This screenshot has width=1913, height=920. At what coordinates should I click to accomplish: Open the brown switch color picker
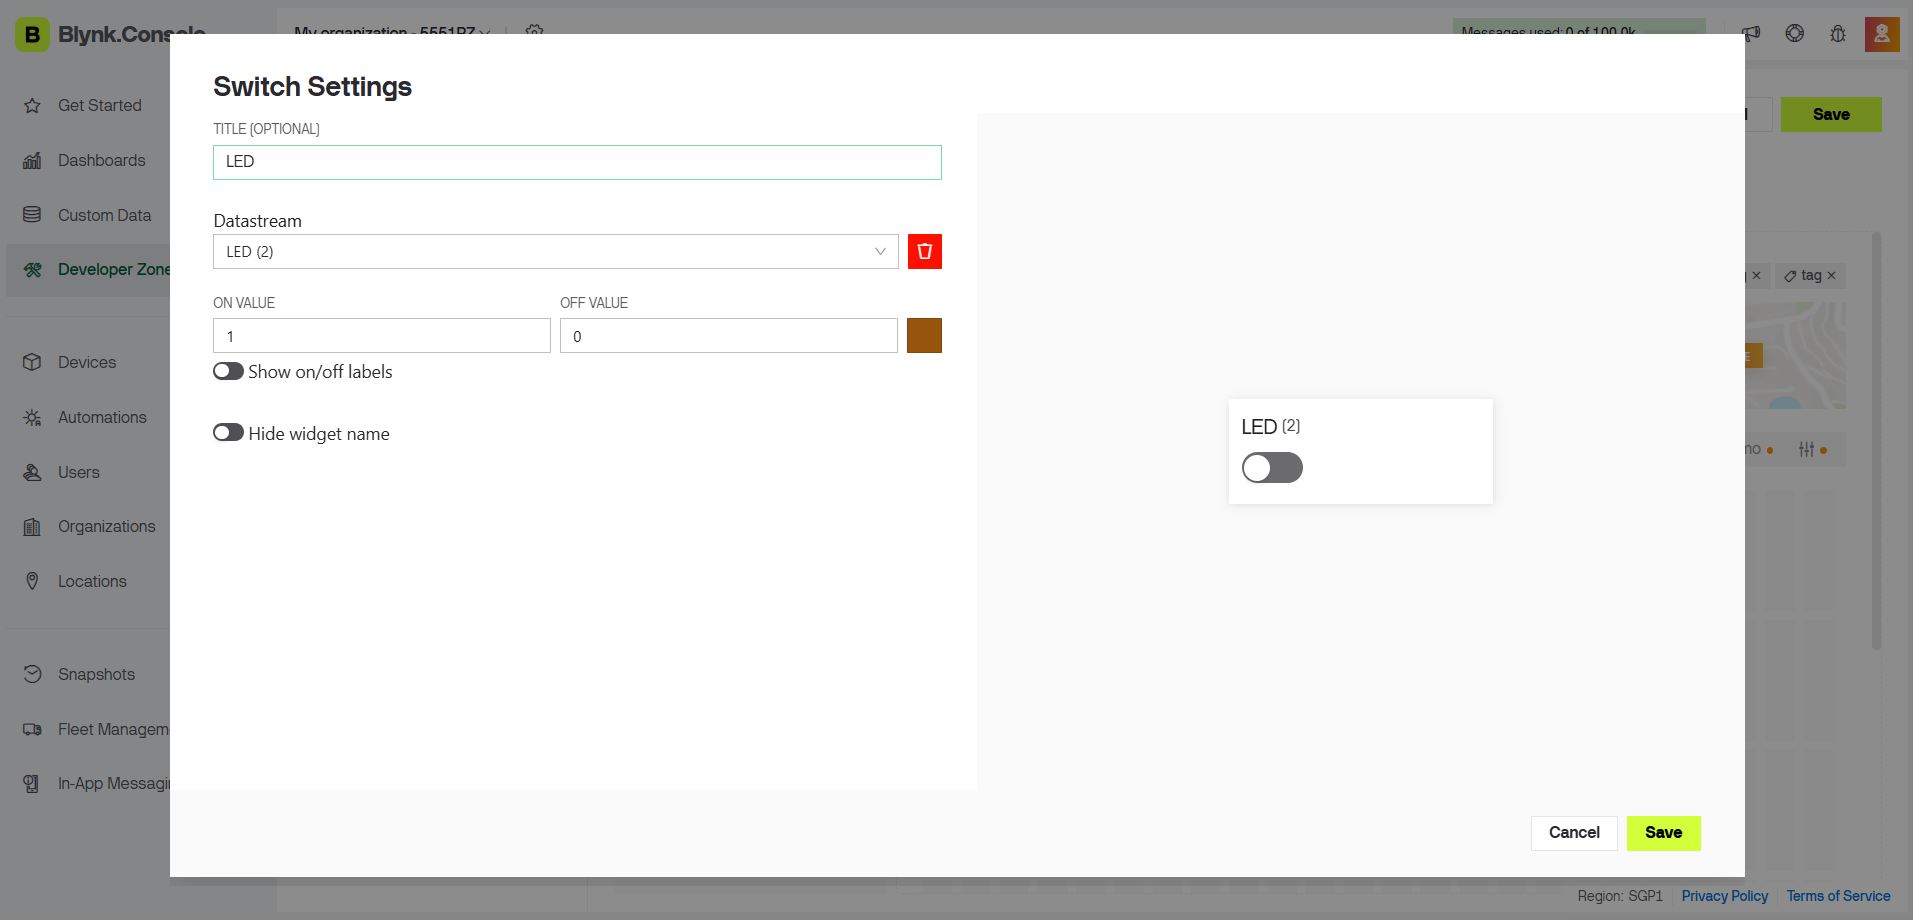coord(924,336)
